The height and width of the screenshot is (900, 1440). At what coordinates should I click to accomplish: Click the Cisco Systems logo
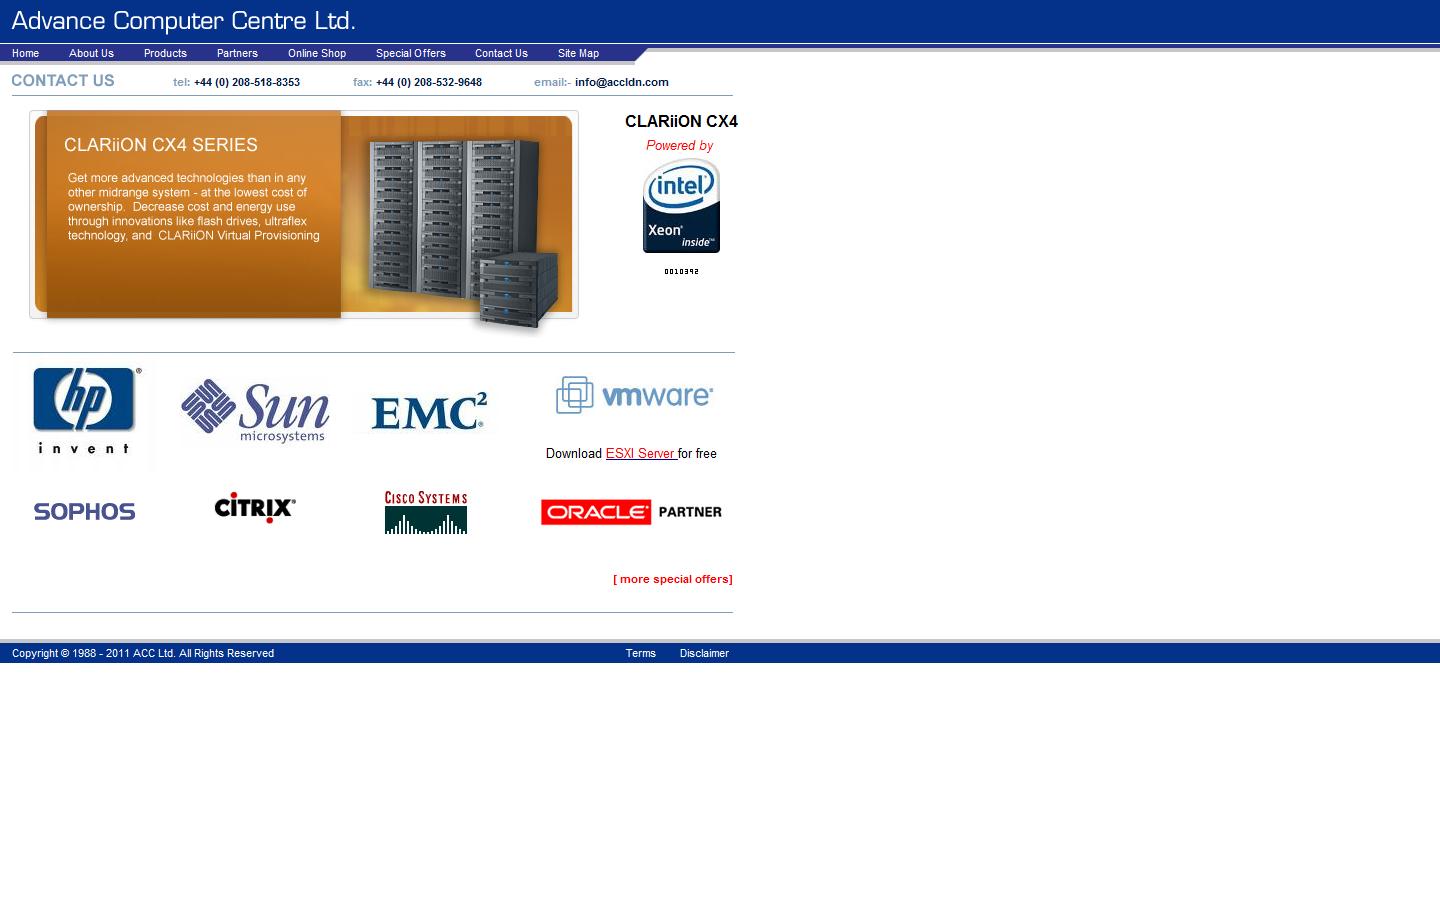point(425,511)
